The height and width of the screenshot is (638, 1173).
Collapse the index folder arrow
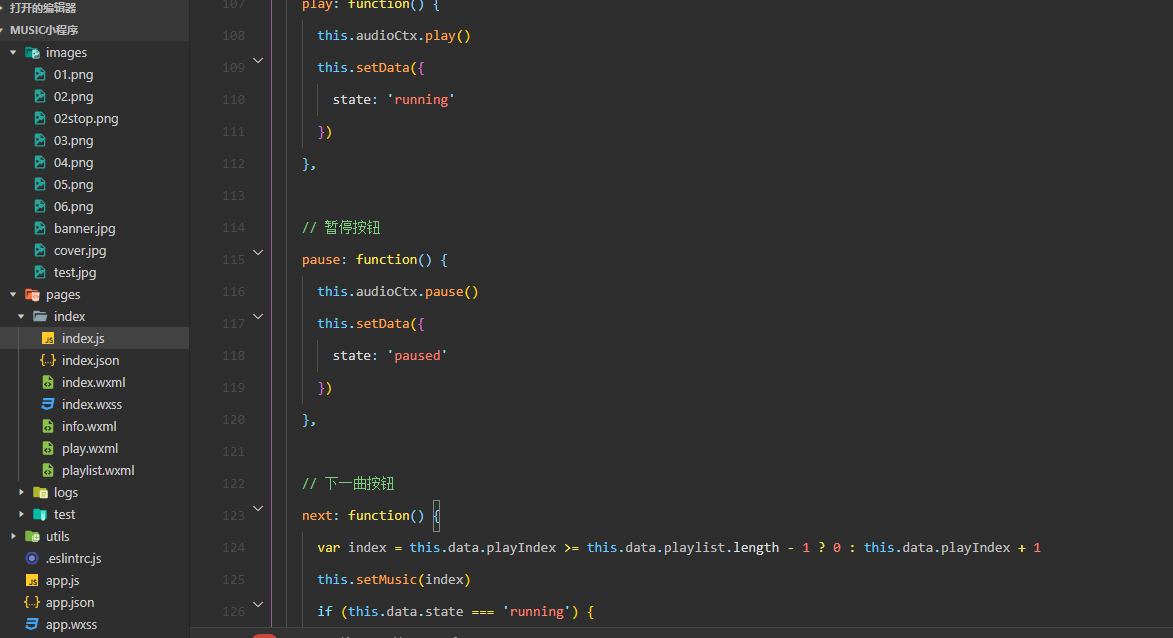click(x=21, y=316)
